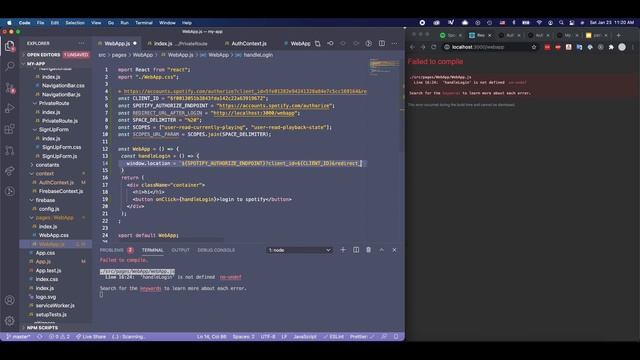The height and width of the screenshot is (360, 640).
Task: Click Live Share in status bar
Action: click(x=91, y=337)
